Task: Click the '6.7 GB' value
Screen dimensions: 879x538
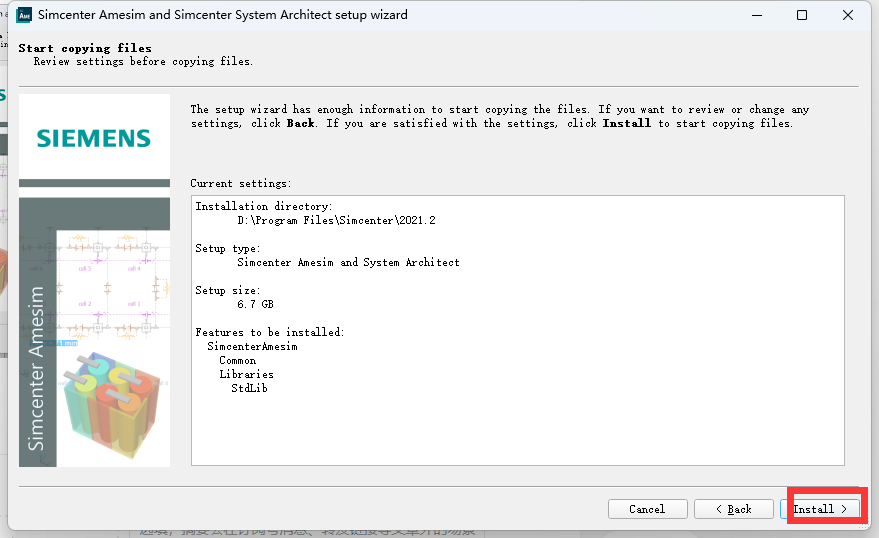Action: (255, 304)
